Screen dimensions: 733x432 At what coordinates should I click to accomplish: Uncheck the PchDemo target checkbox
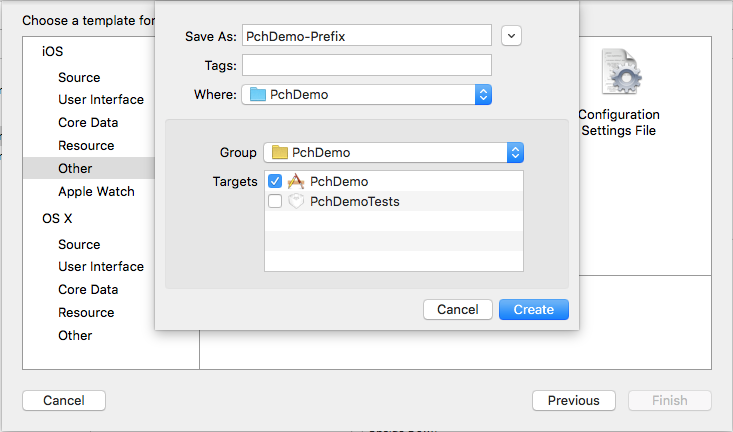[x=275, y=181]
